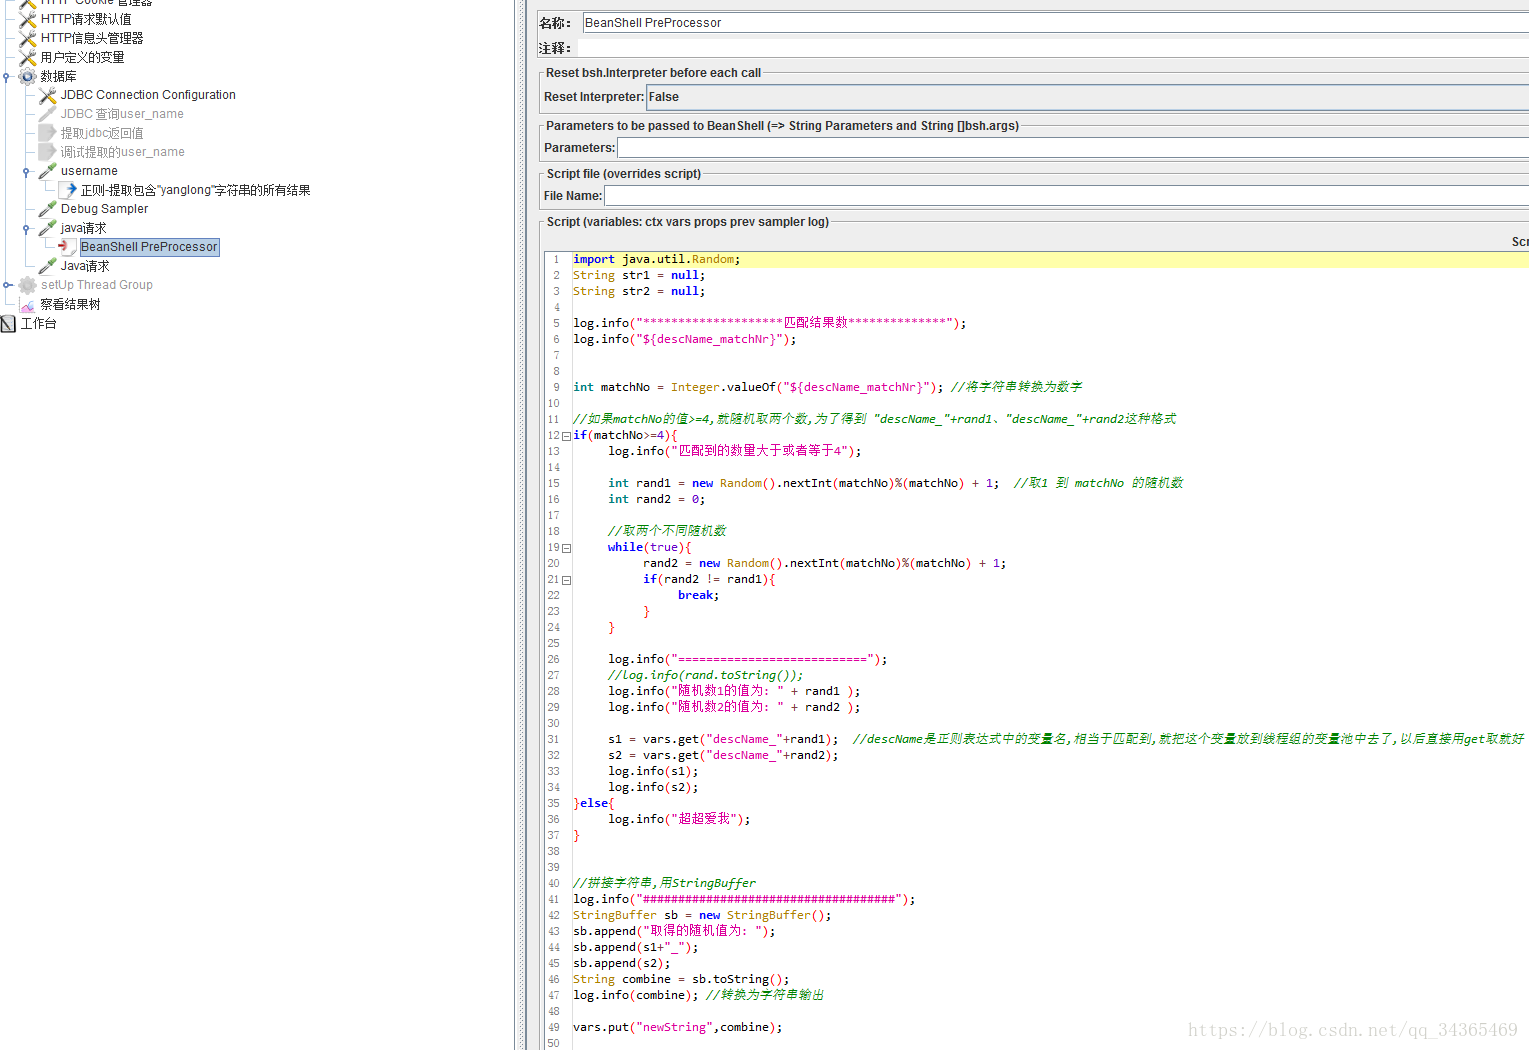This screenshot has width=1529, height=1050.
Task: Click the disabled JDBC 查询user_name sampler icon
Action: 47,114
